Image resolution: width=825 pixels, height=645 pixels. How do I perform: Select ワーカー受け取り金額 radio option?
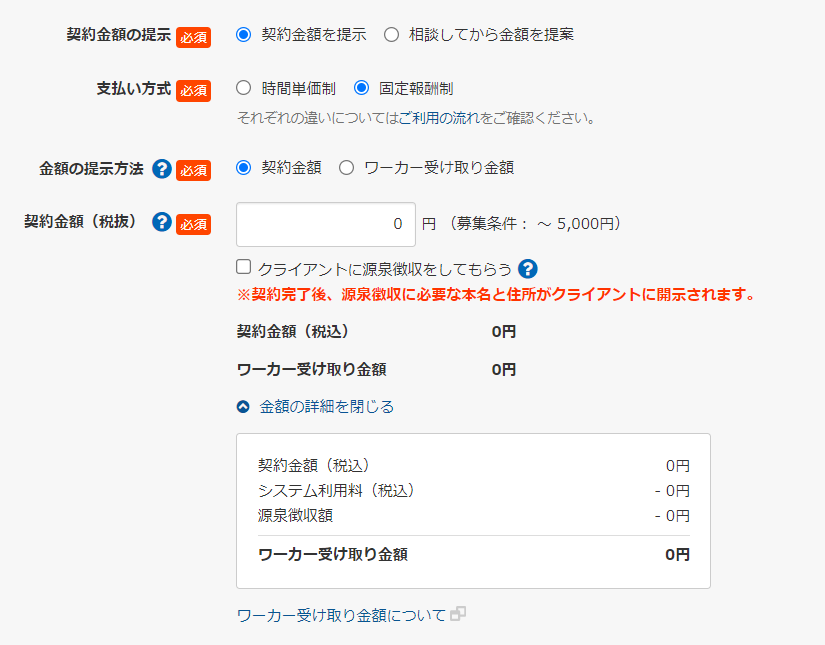[347, 168]
